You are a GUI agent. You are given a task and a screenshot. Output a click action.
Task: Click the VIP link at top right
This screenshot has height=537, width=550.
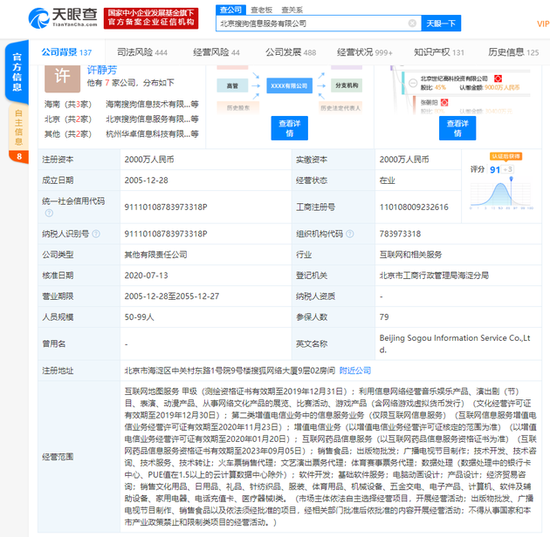point(543,24)
